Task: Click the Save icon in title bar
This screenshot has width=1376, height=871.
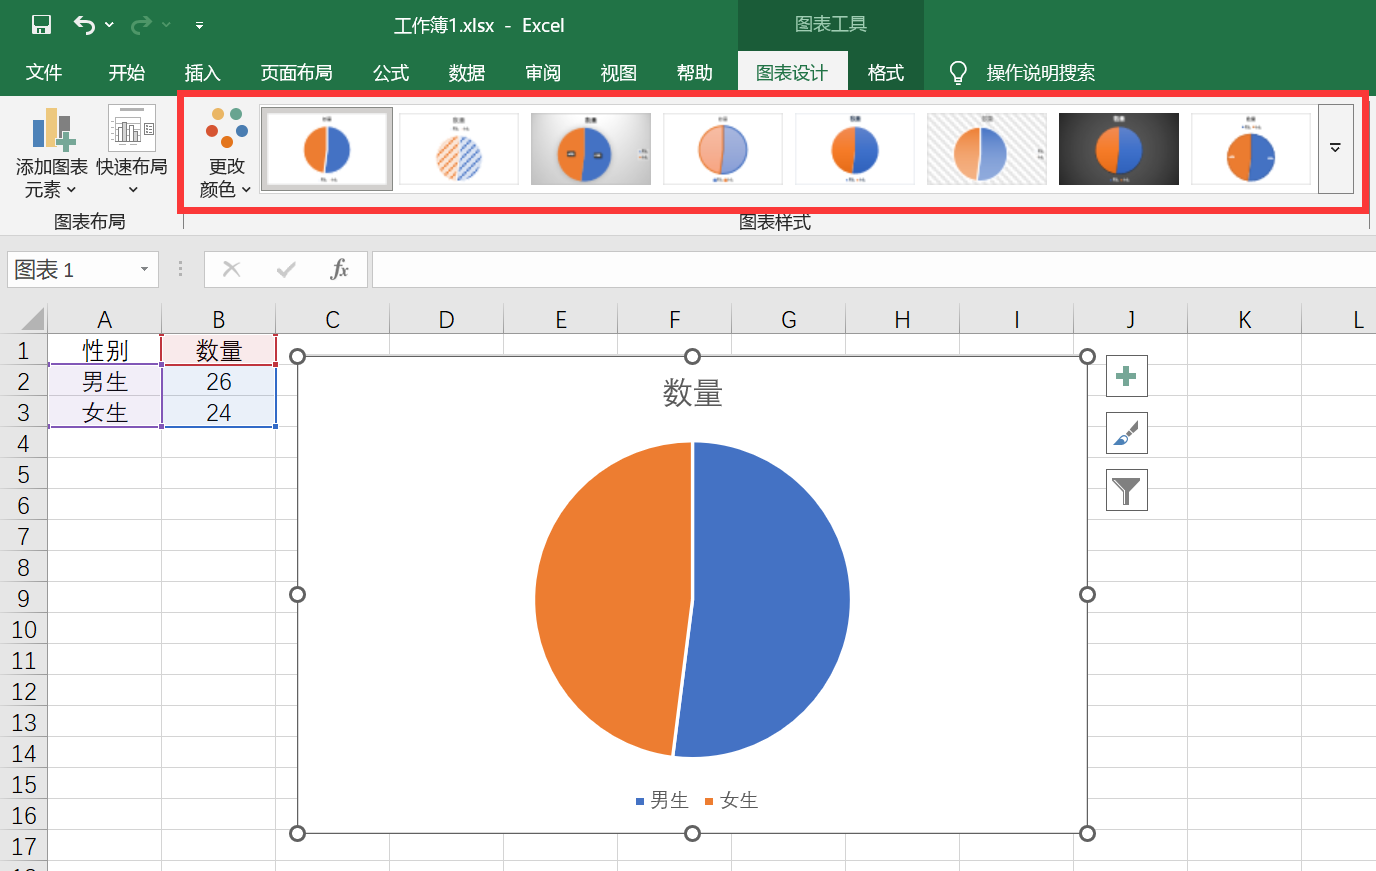Action: (41, 25)
